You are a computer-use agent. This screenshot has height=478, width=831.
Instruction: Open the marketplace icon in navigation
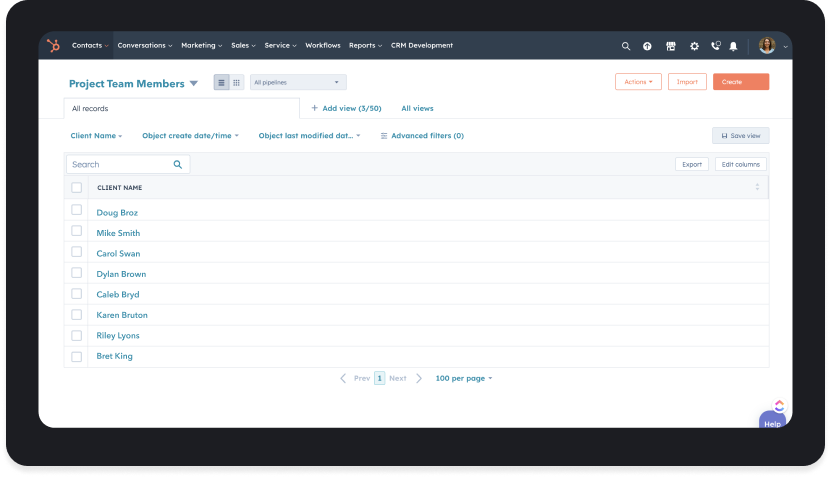[670, 46]
